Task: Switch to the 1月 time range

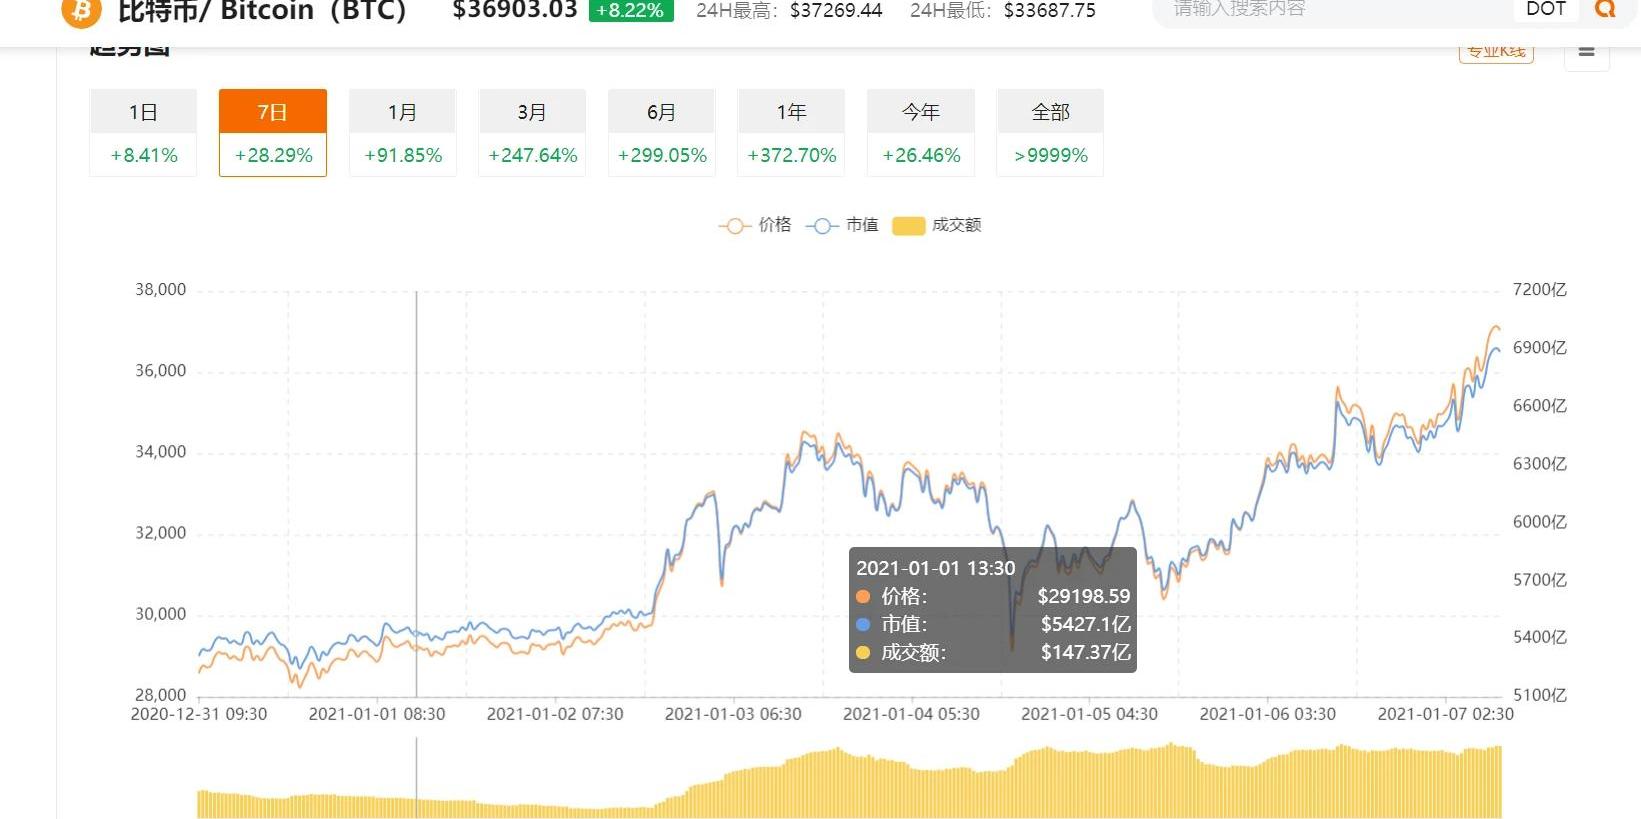Action: coord(402,132)
